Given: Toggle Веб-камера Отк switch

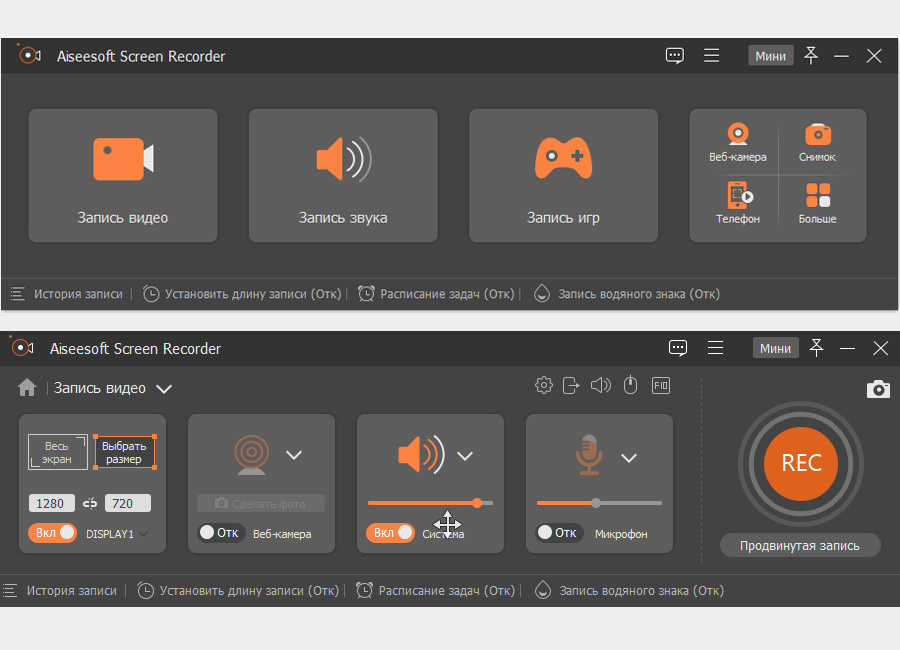Looking at the screenshot, I should tap(222, 533).
